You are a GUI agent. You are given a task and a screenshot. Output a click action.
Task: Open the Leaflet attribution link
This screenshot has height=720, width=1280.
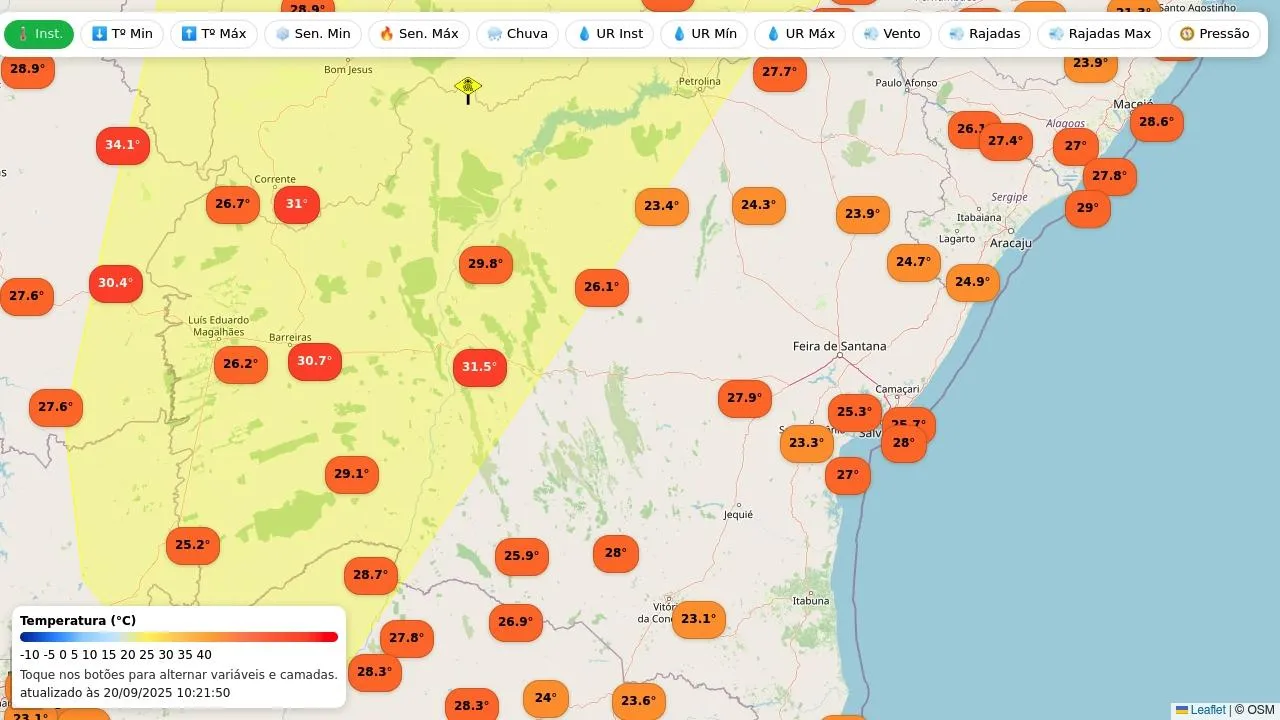1207,710
